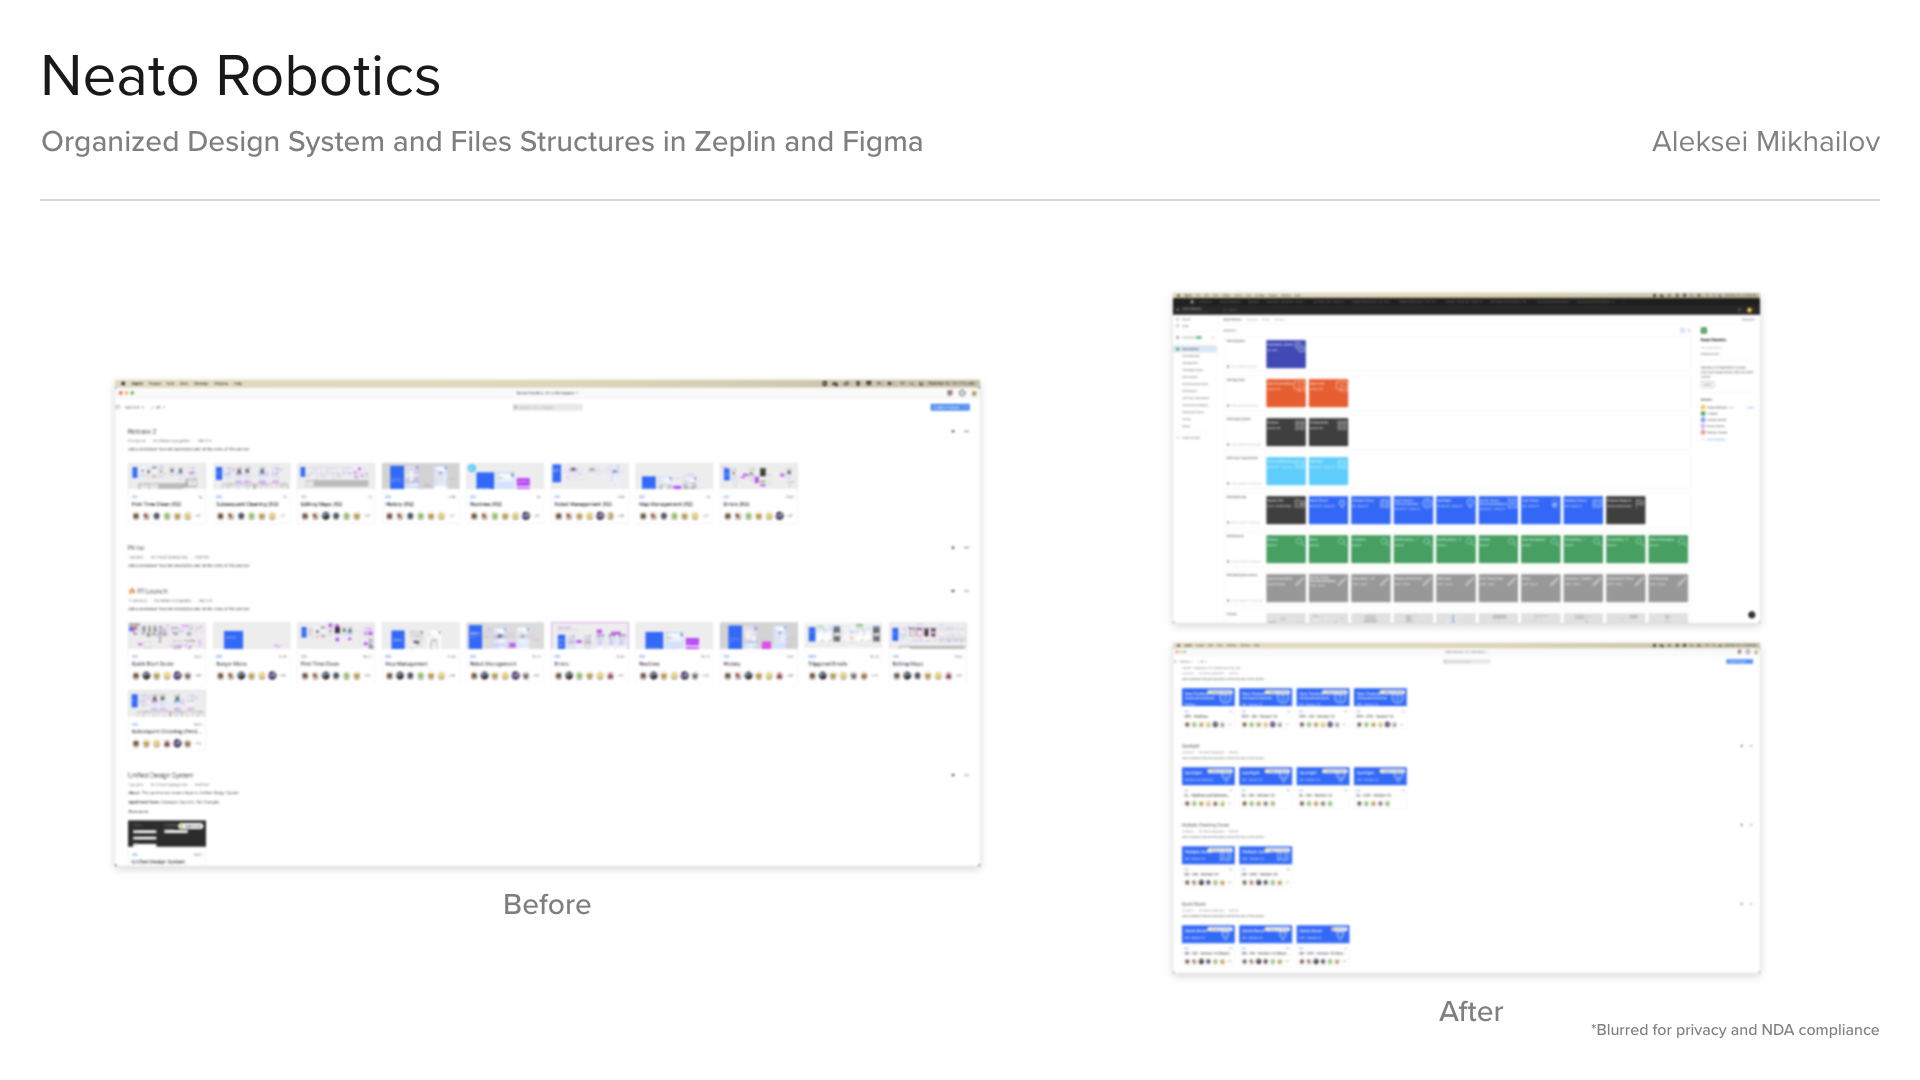The image size is (1920, 1080).
Task: Open the blurred Before screenshot image
Action: point(547,623)
